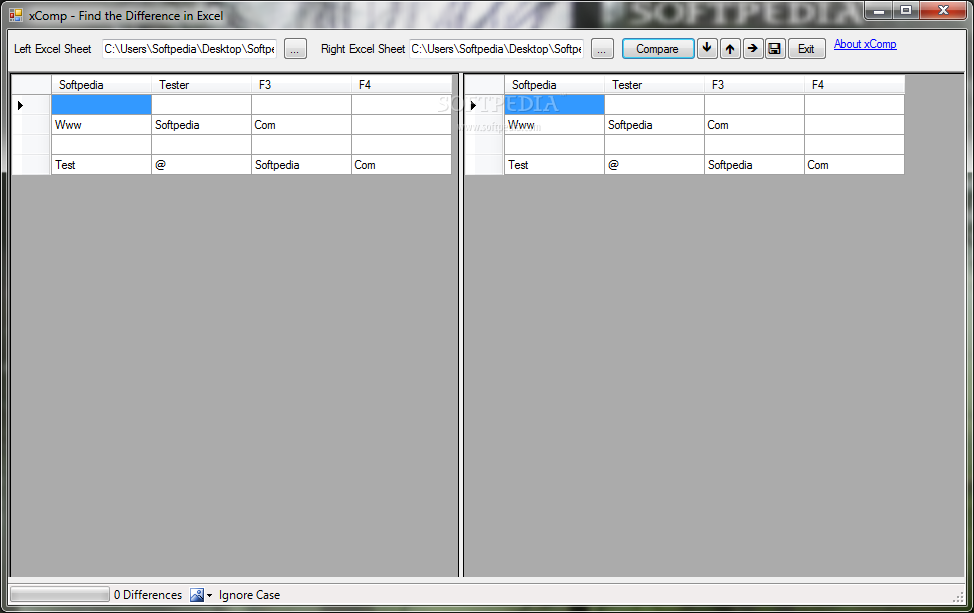The image size is (974, 613).
Task: Click the up arrow previous-difference icon
Action: click(x=730, y=48)
